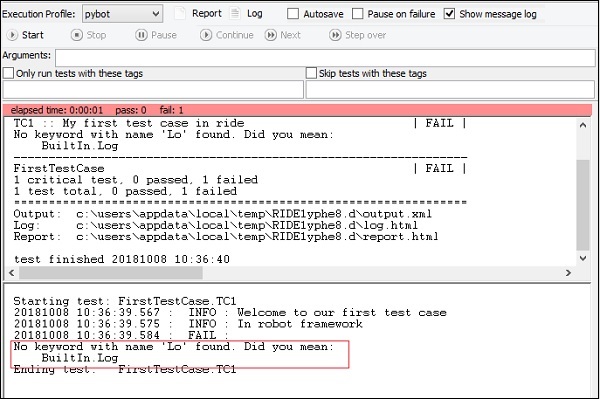Open the Log link text
The height and width of the screenshot is (399, 600).
coord(254,14)
